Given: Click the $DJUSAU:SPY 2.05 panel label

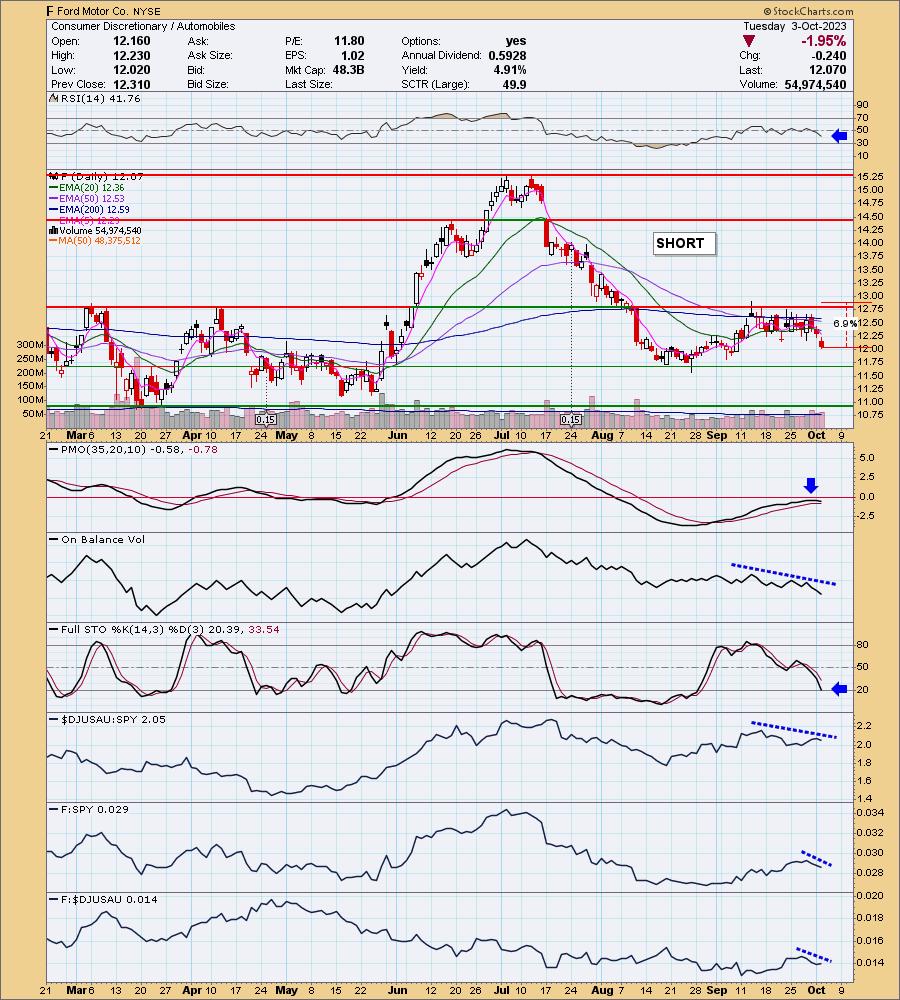Looking at the screenshot, I should (x=113, y=719).
